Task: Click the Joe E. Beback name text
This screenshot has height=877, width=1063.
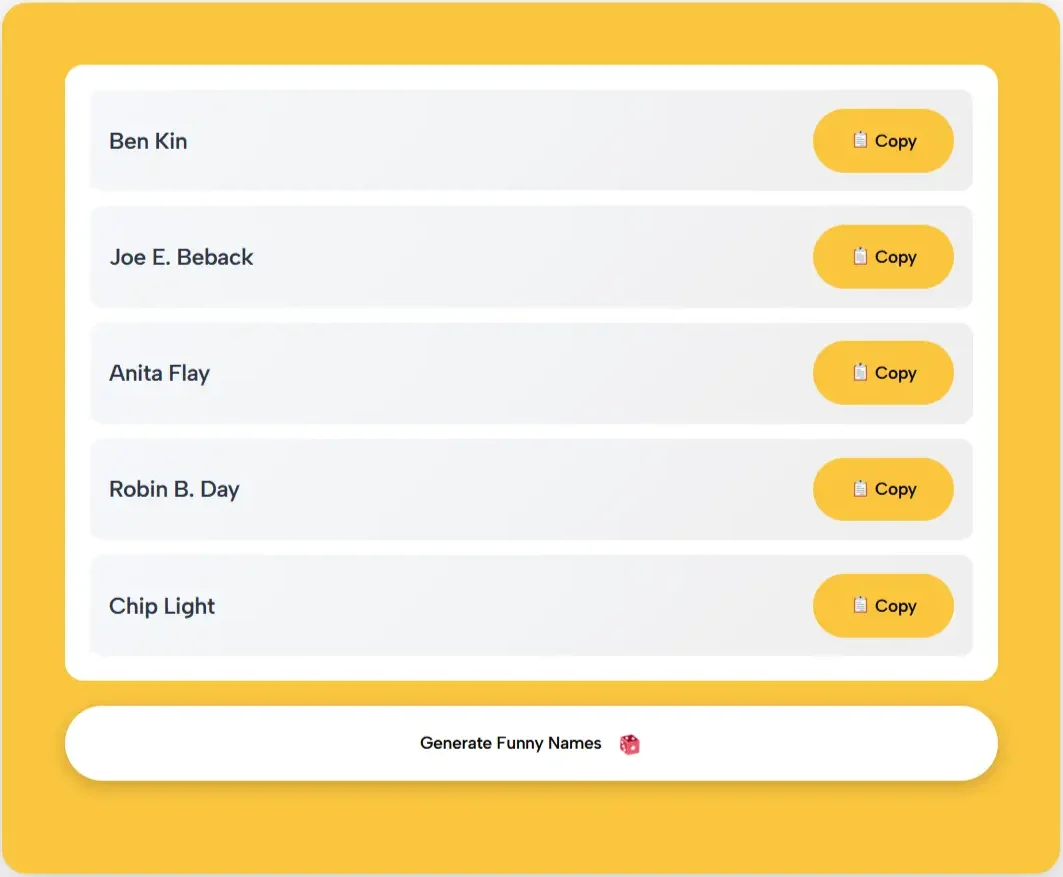Action: [x=181, y=257]
